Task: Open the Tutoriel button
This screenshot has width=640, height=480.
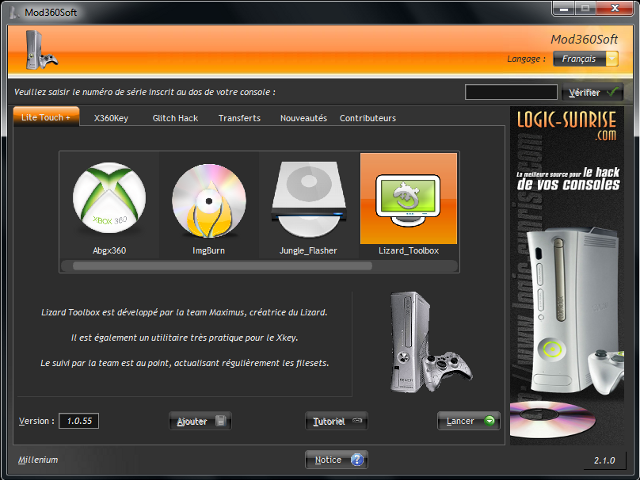Action: [336, 421]
